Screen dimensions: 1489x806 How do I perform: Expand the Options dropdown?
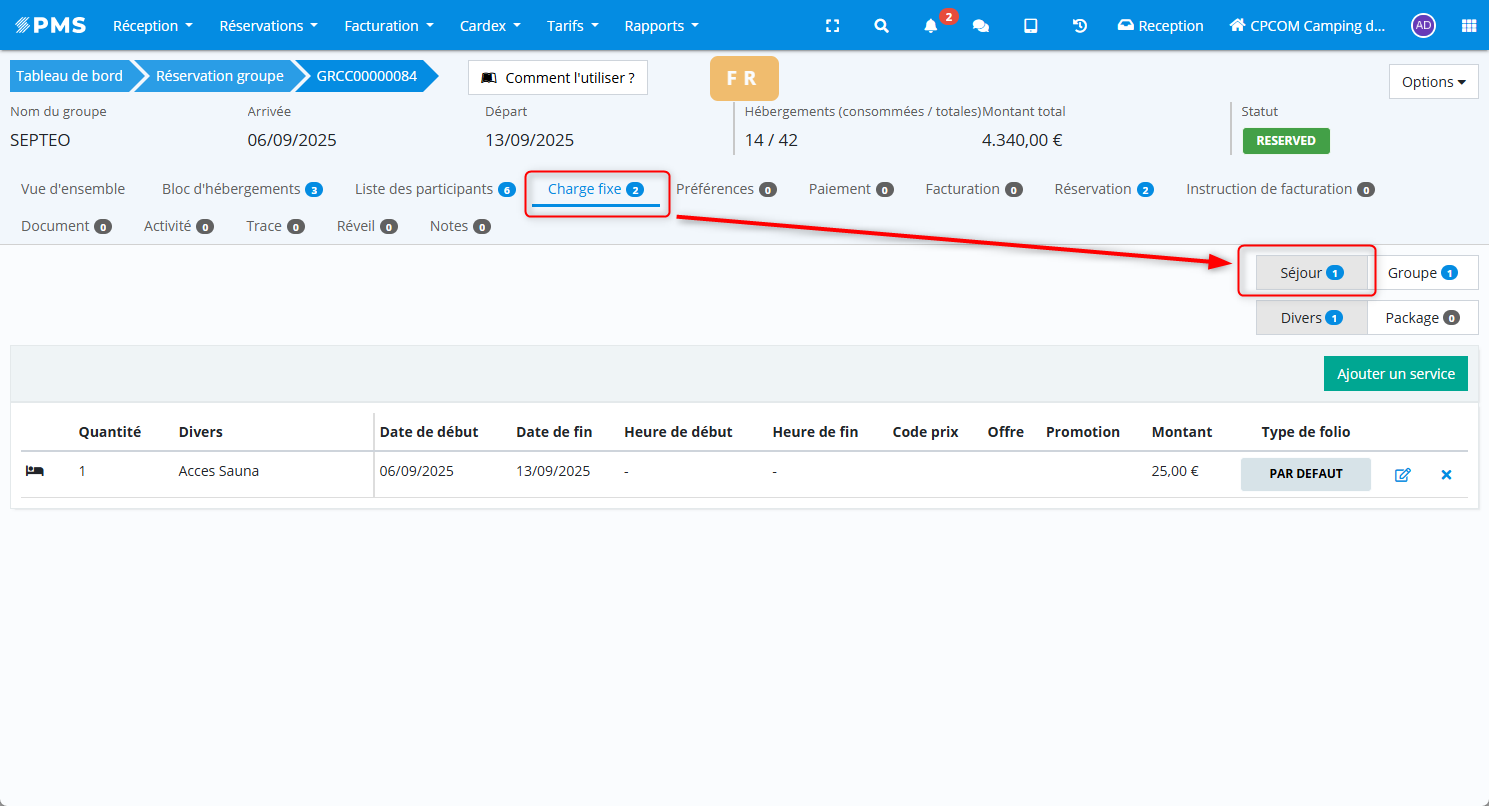1433,82
